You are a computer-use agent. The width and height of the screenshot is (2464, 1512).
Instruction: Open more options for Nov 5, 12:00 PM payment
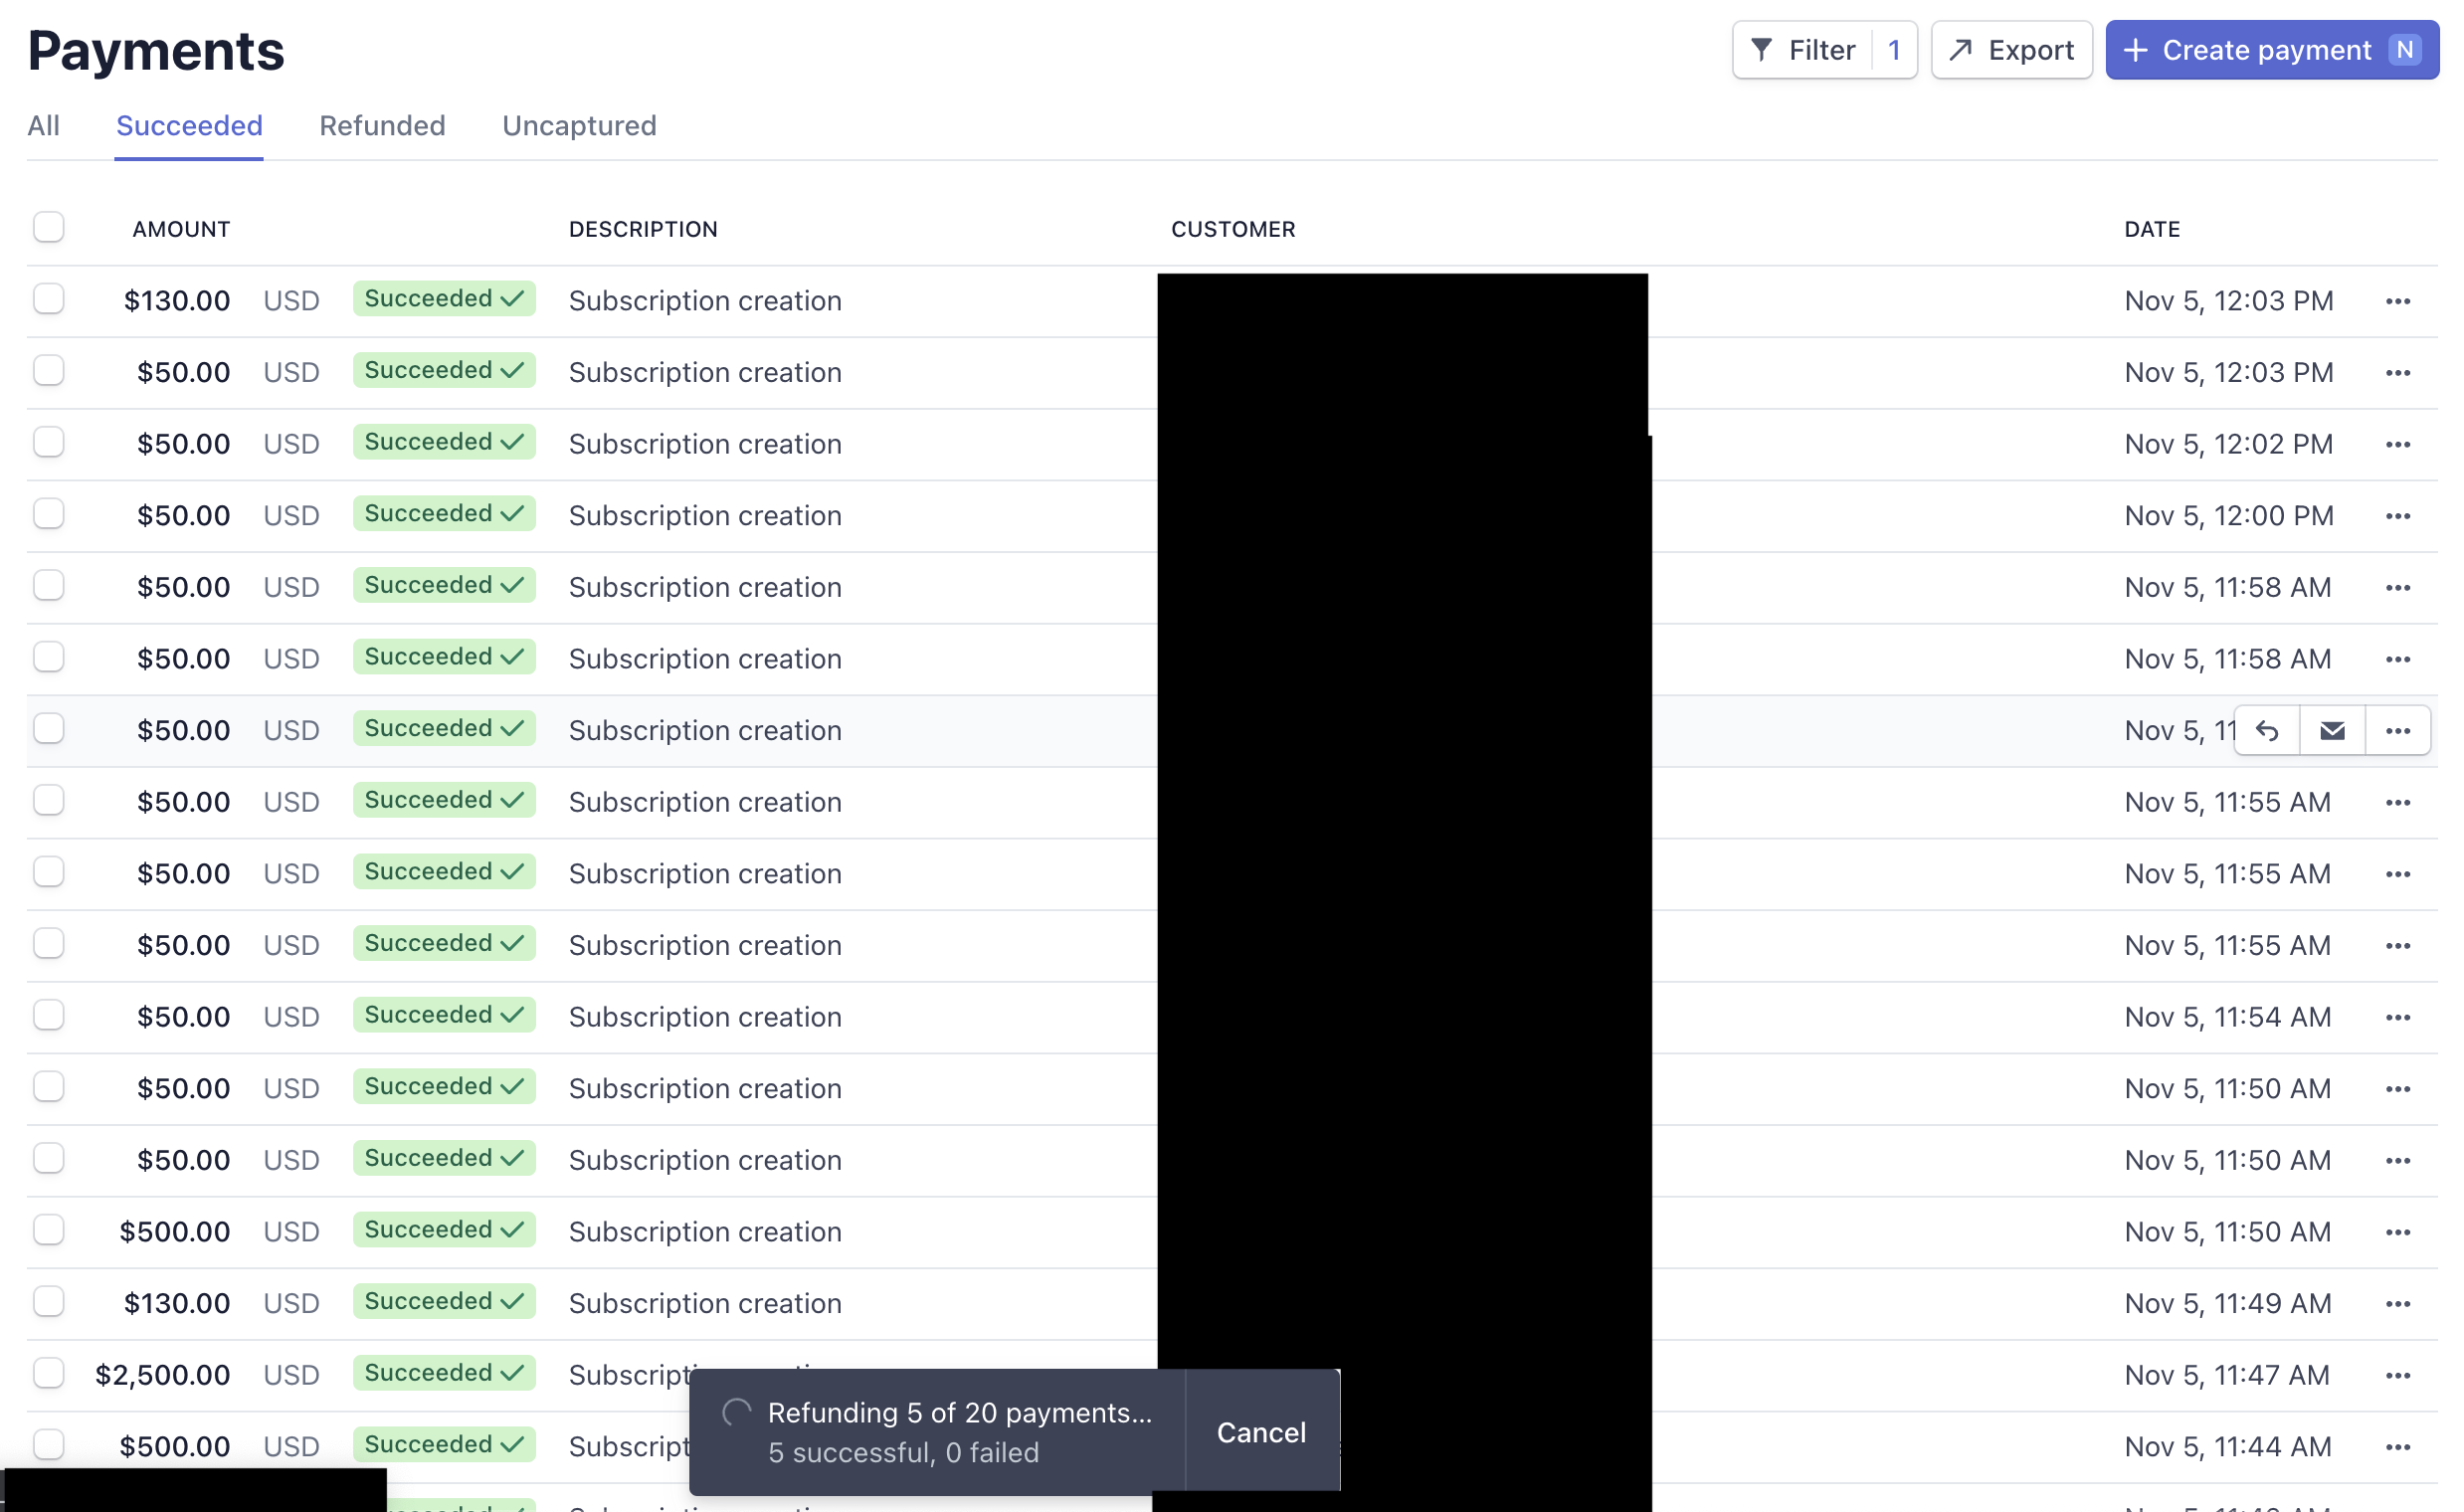click(x=2397, y=516)
